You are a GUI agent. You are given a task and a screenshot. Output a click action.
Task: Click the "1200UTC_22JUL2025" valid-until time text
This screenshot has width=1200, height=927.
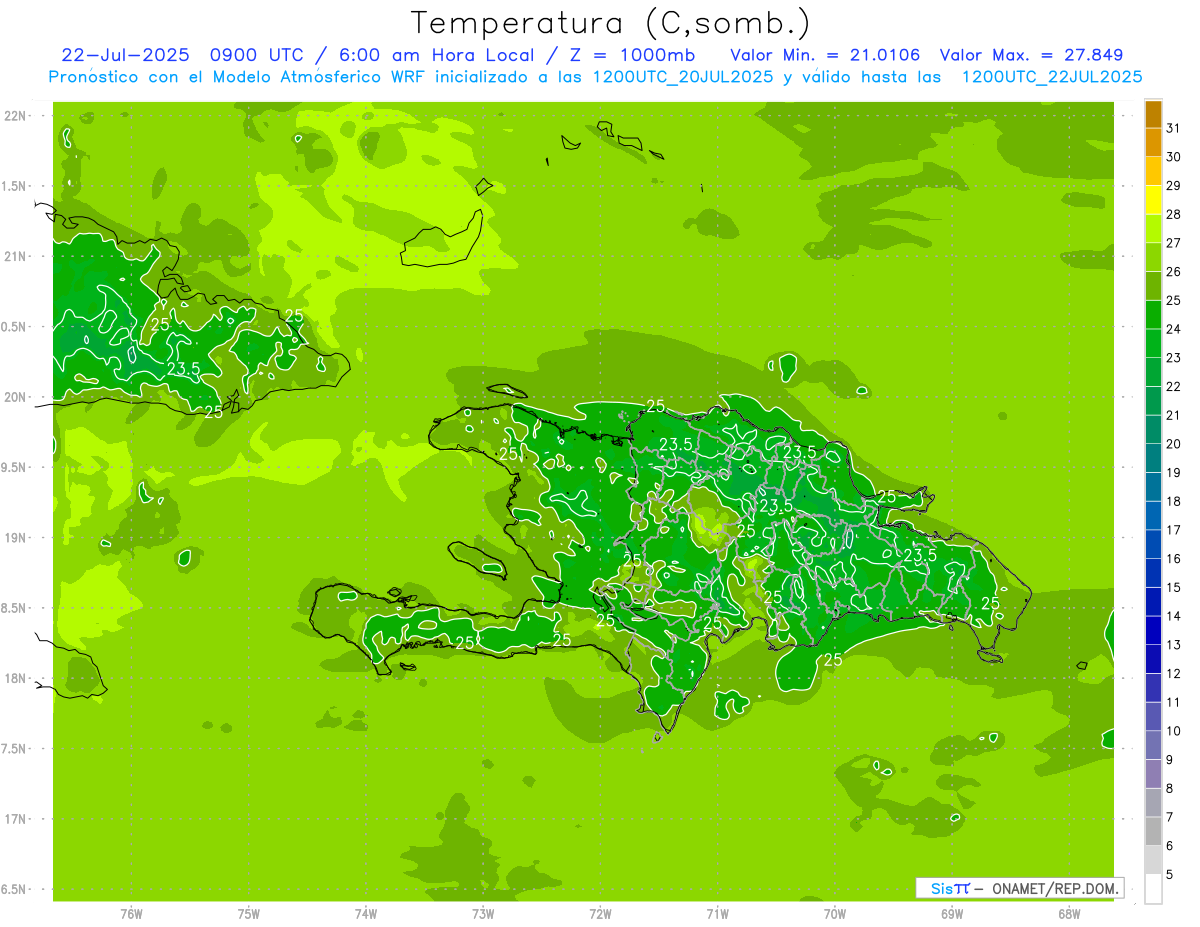[x=1052, y=77]
